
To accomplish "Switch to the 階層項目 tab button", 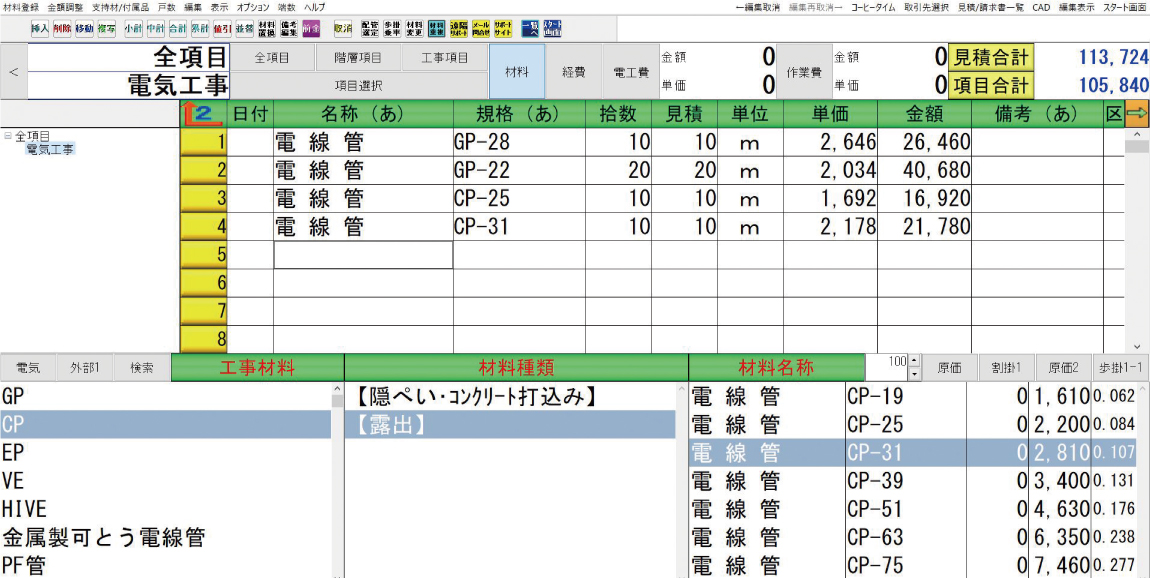I will click(357, 57).
